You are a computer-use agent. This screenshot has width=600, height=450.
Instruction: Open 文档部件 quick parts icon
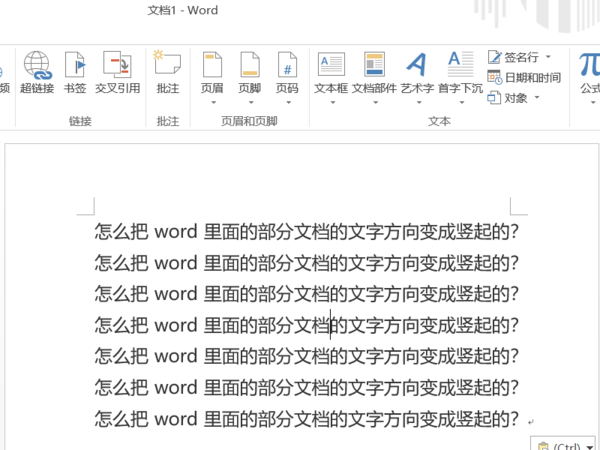[x=374, y=64]
